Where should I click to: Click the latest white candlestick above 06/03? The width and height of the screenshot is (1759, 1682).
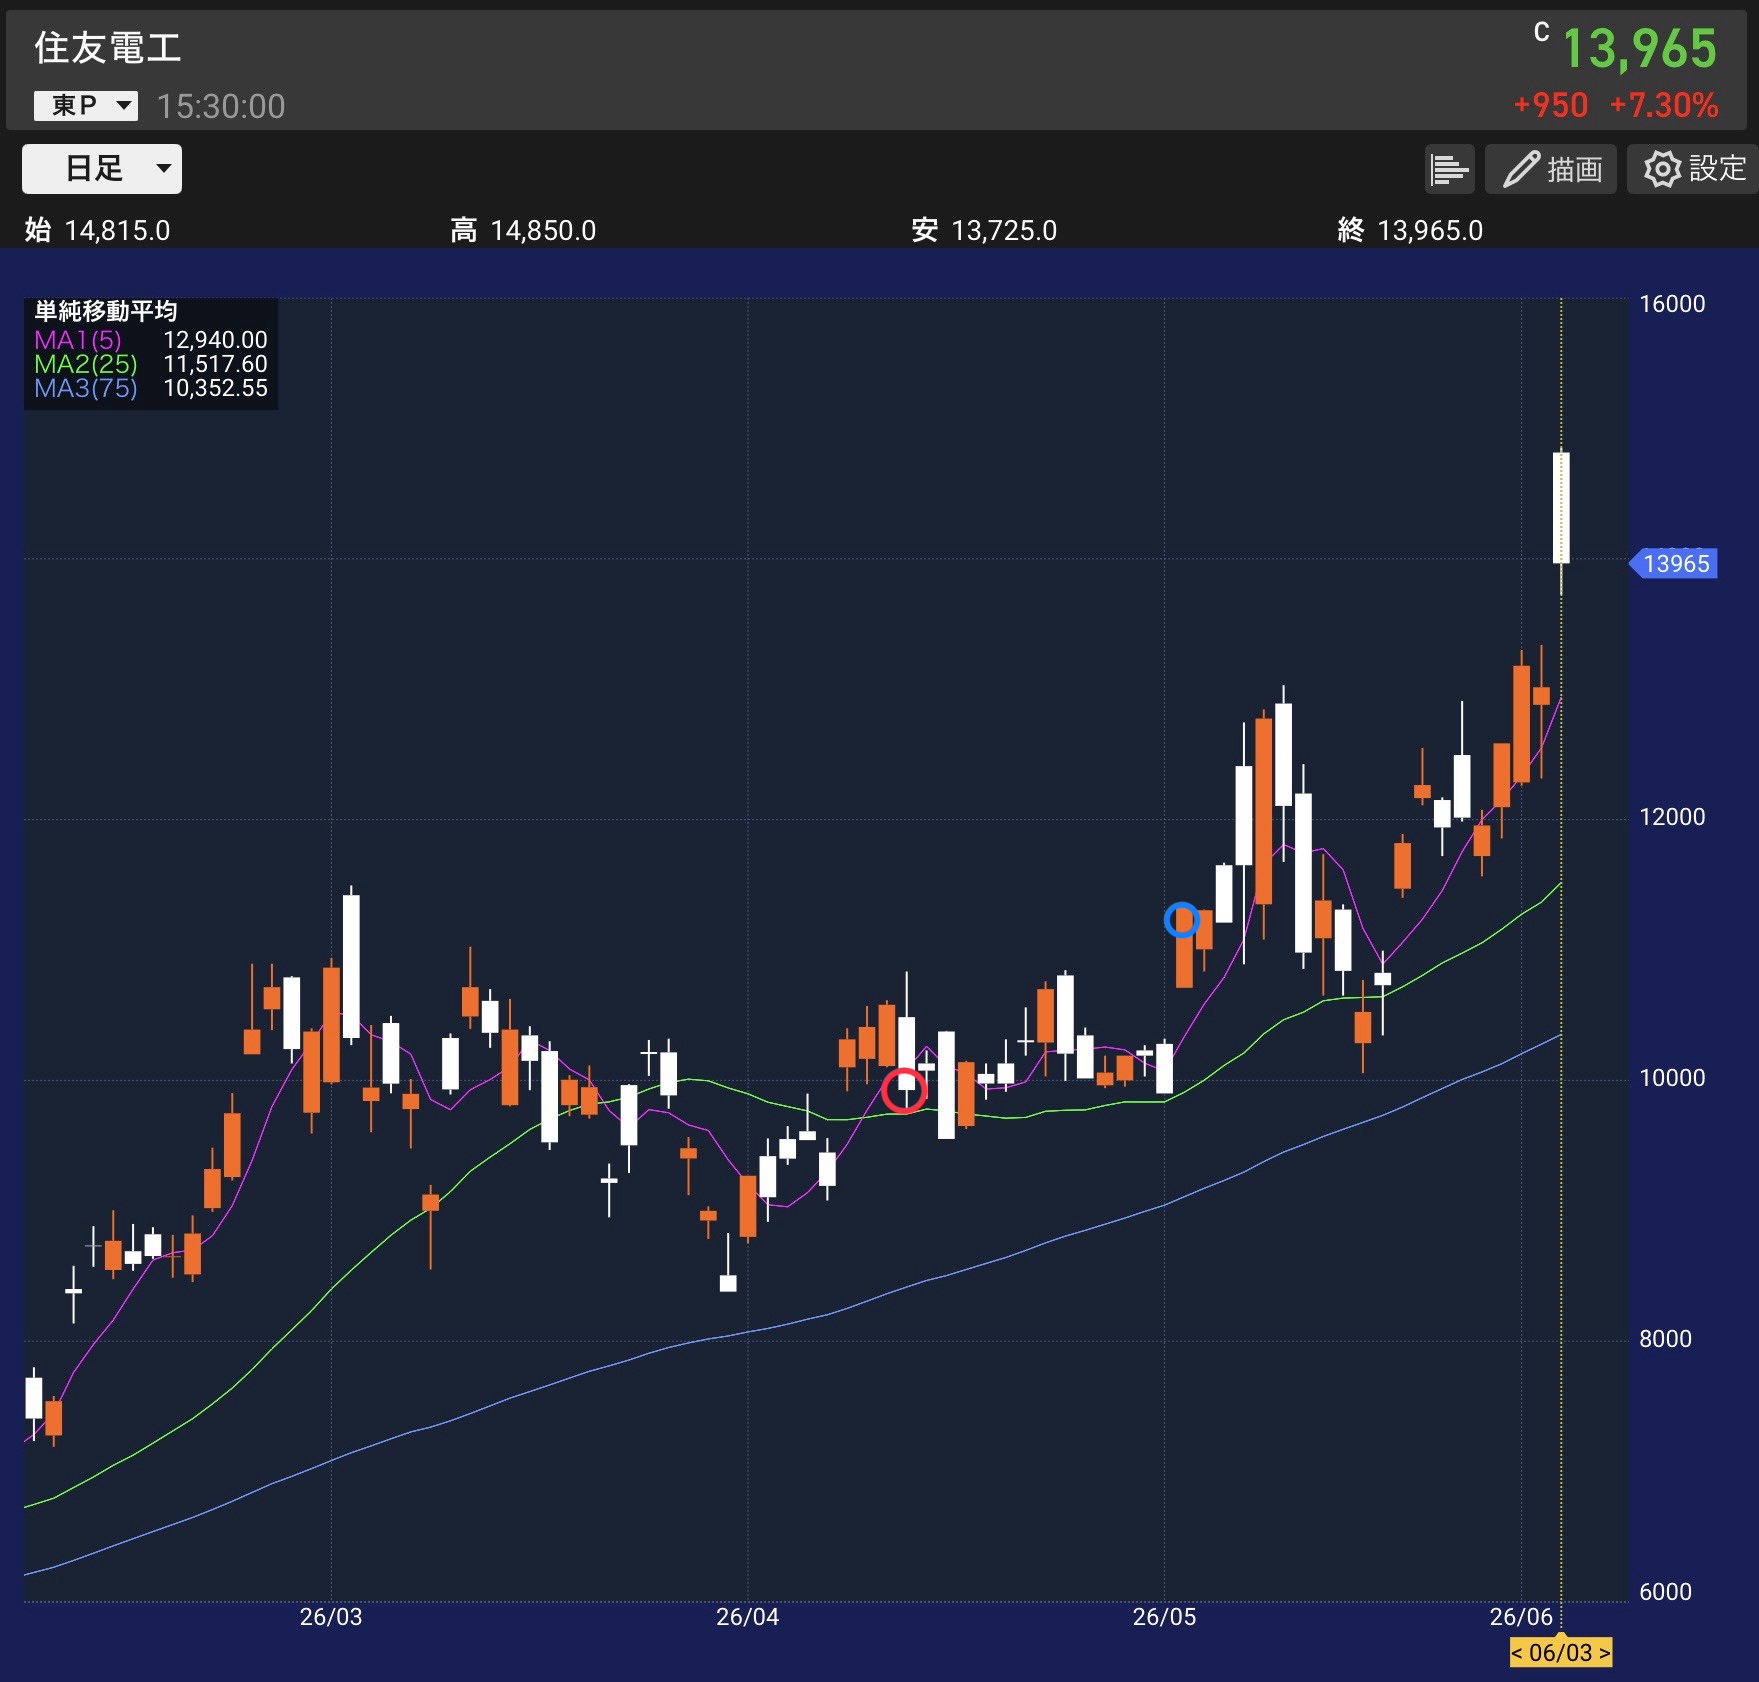coord(1561,508)
